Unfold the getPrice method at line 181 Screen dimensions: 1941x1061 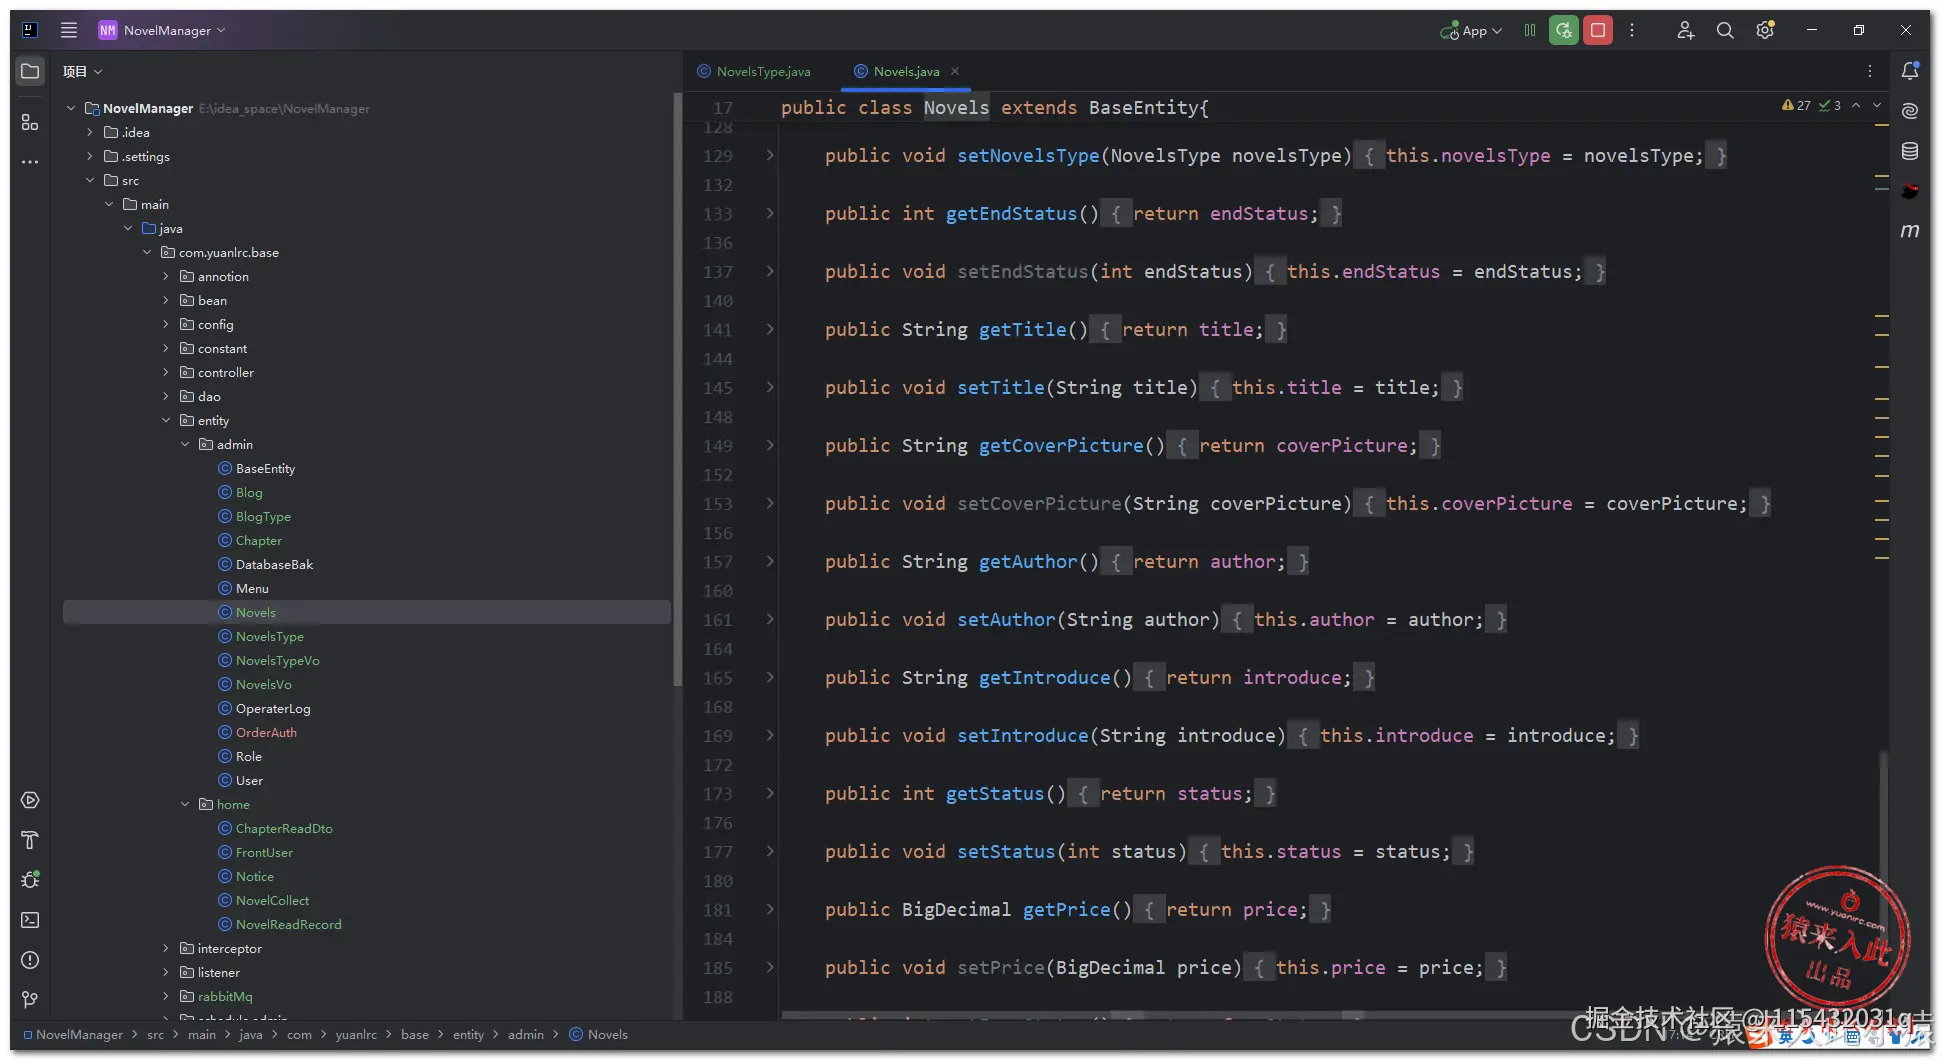(770, 909)
